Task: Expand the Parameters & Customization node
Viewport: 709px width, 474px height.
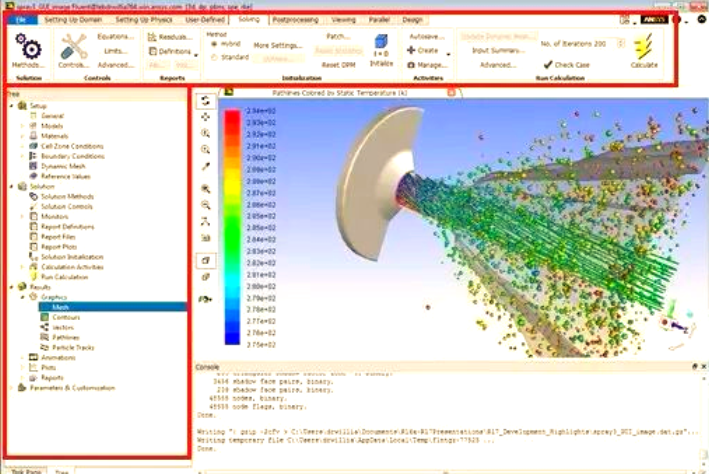Action: pyautogui.click(x=11, y=388)
